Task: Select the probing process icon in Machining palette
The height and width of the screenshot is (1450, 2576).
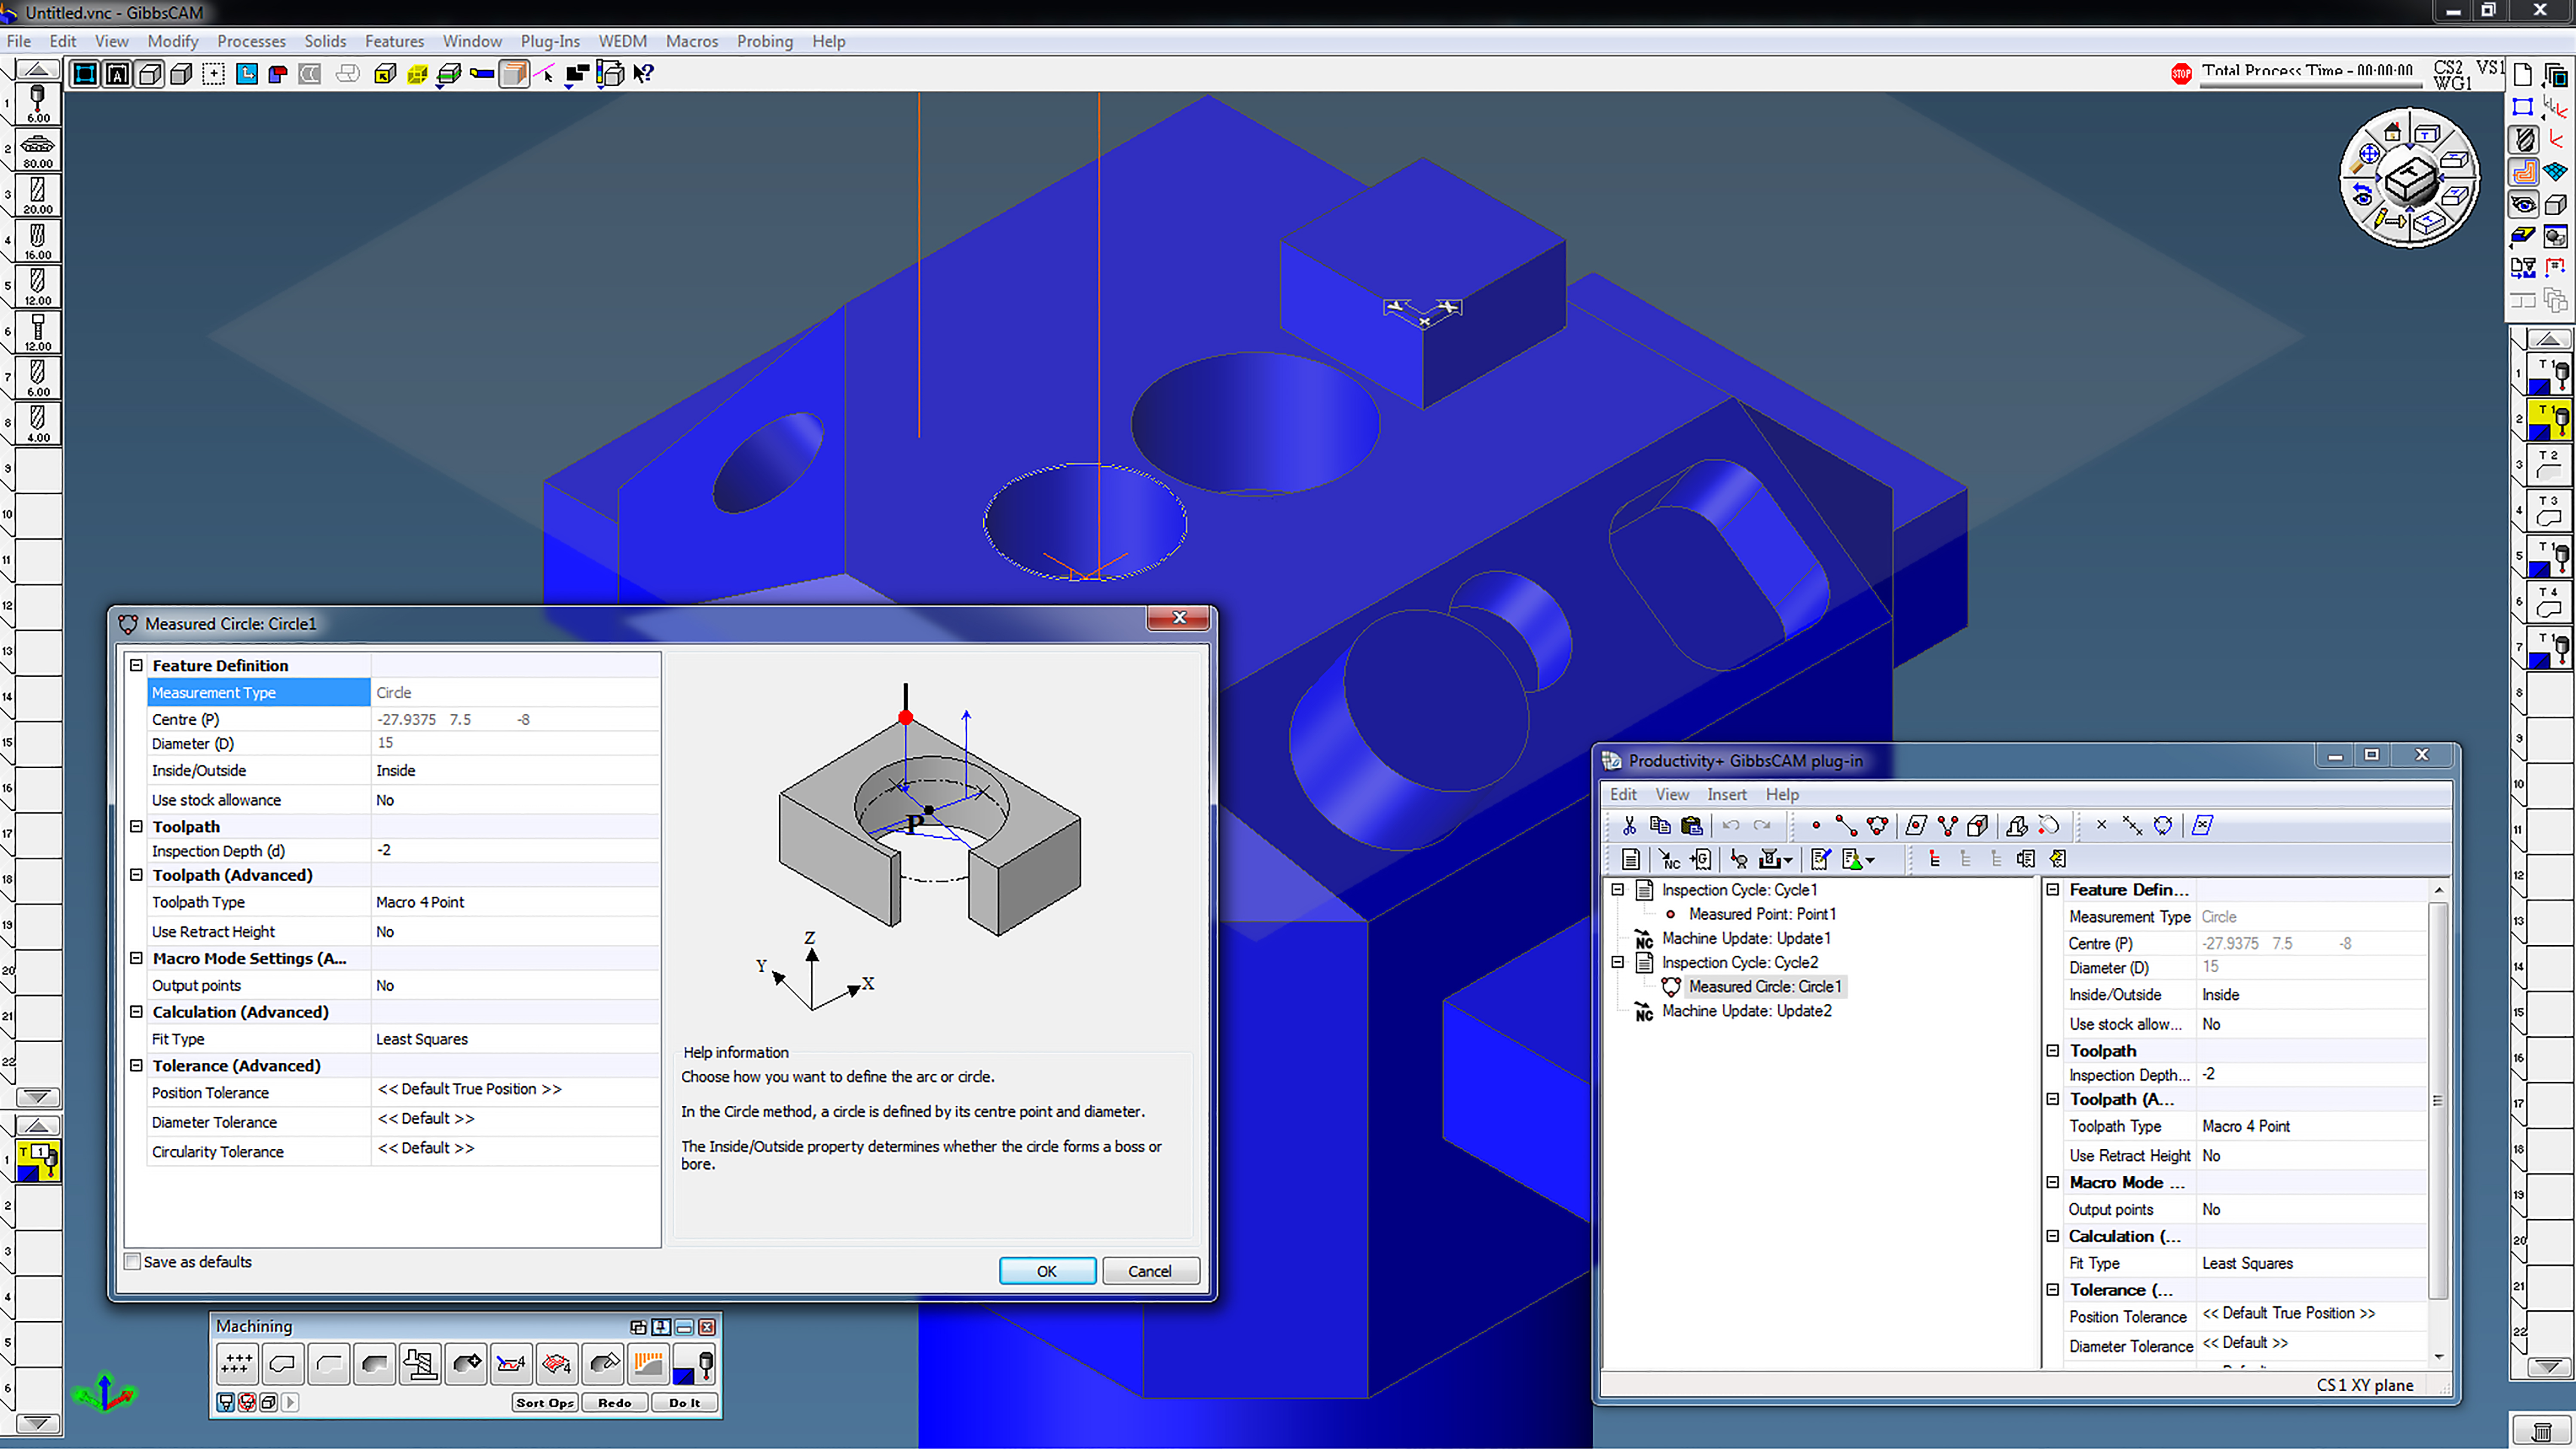Action: (694, 1364)
